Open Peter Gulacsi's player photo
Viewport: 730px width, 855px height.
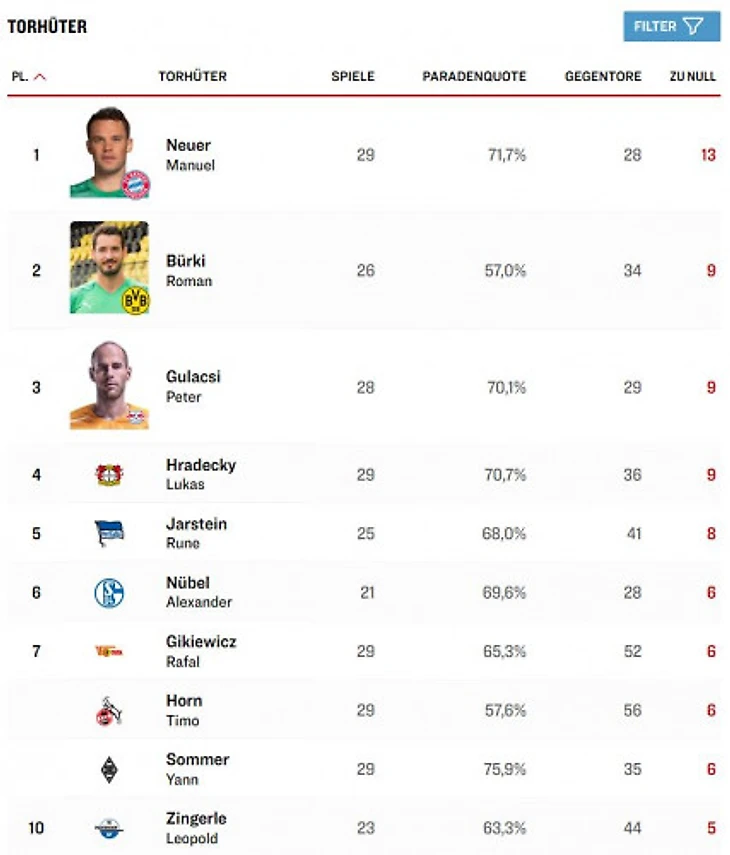pos(108,385)
